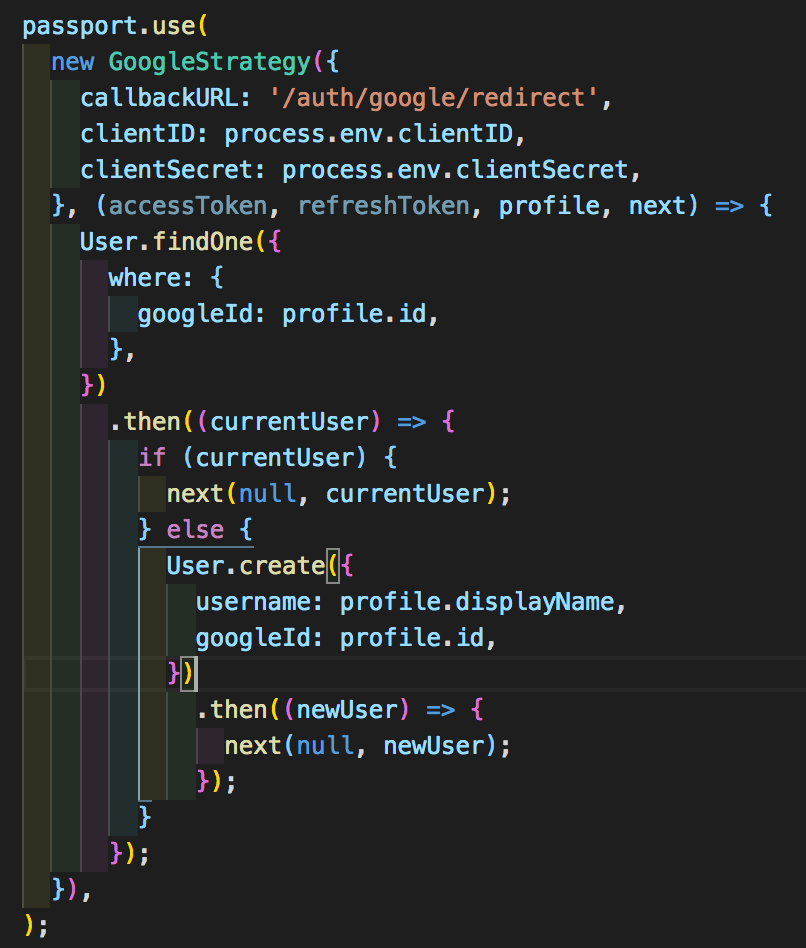Click the "accessToken" parameter

[x=188, y=206]
